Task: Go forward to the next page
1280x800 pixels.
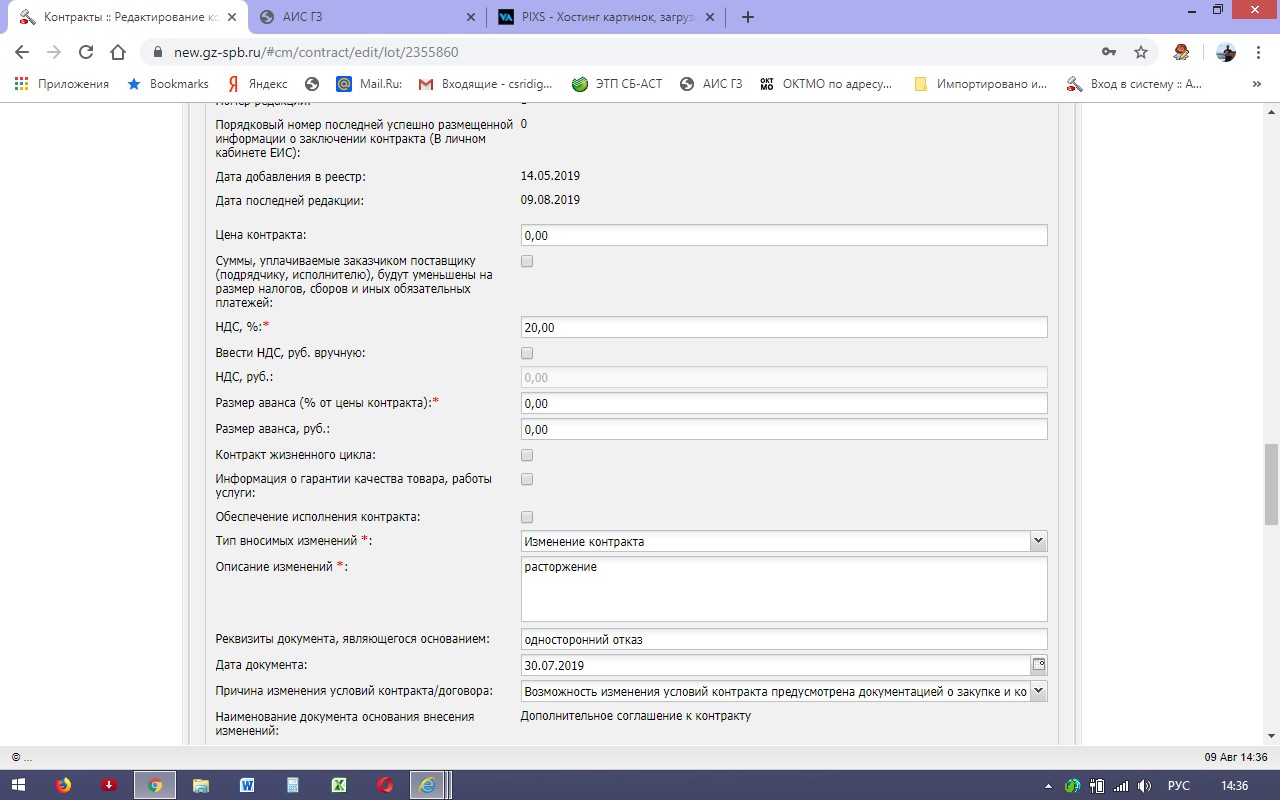Action: click(54, 52)
